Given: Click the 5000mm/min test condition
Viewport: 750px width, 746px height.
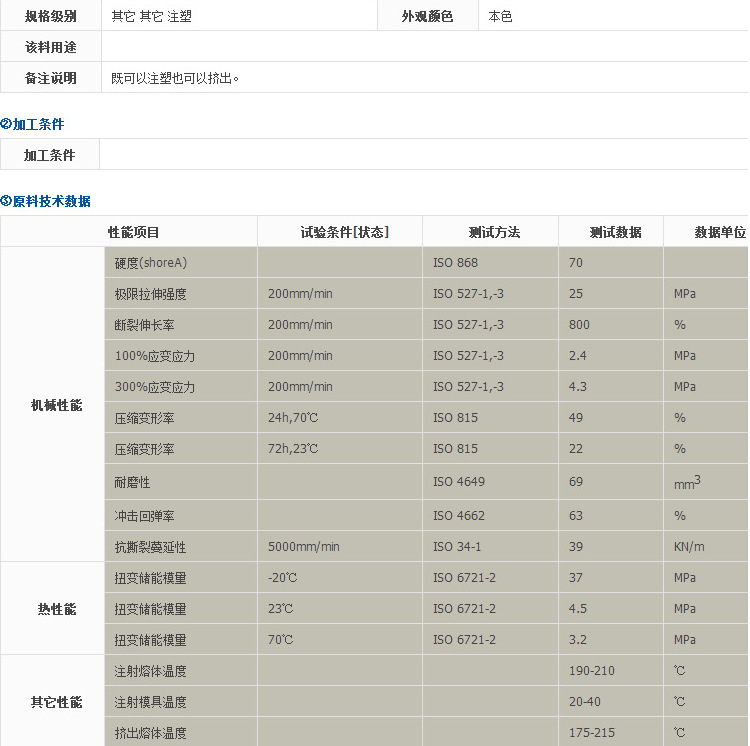Looking at the screenshot, I should click(x=304, y=547).
